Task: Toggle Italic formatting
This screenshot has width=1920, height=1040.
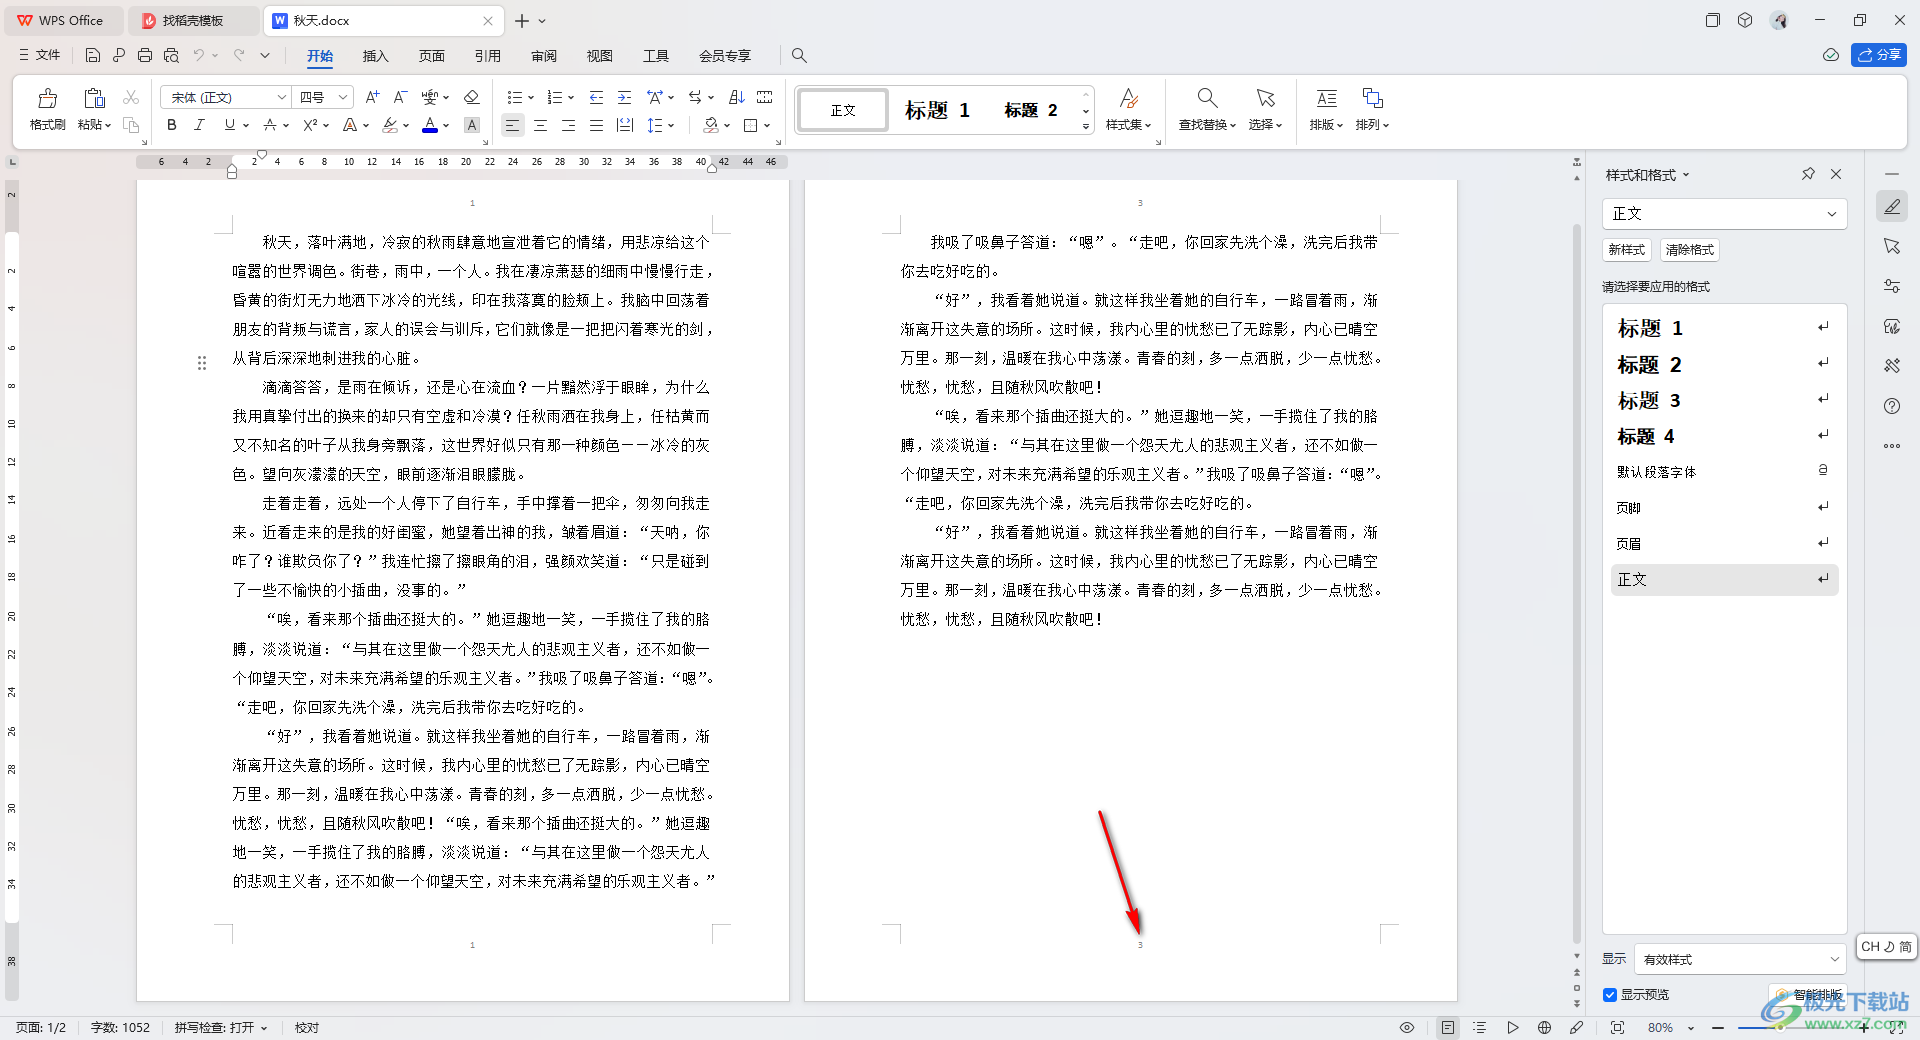Action: [x=199, y=125]
